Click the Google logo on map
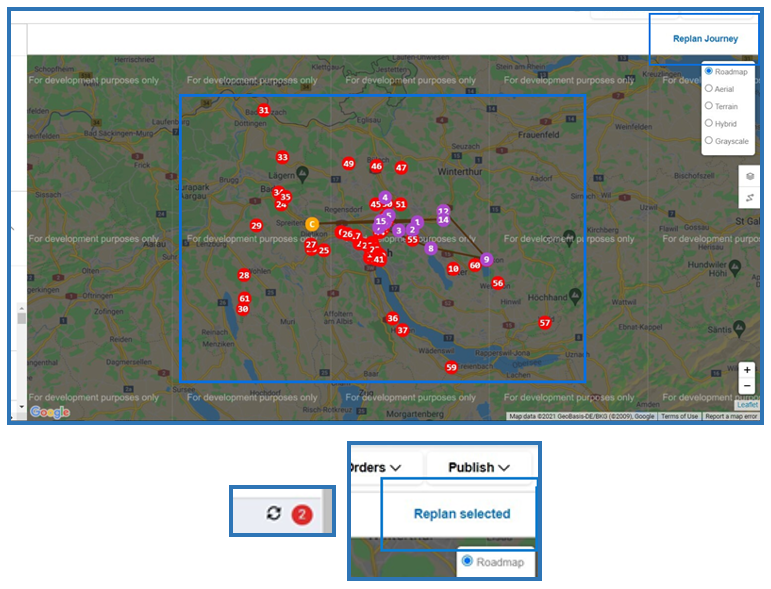Screen dimensions: 771x589 tap(50, 412)
